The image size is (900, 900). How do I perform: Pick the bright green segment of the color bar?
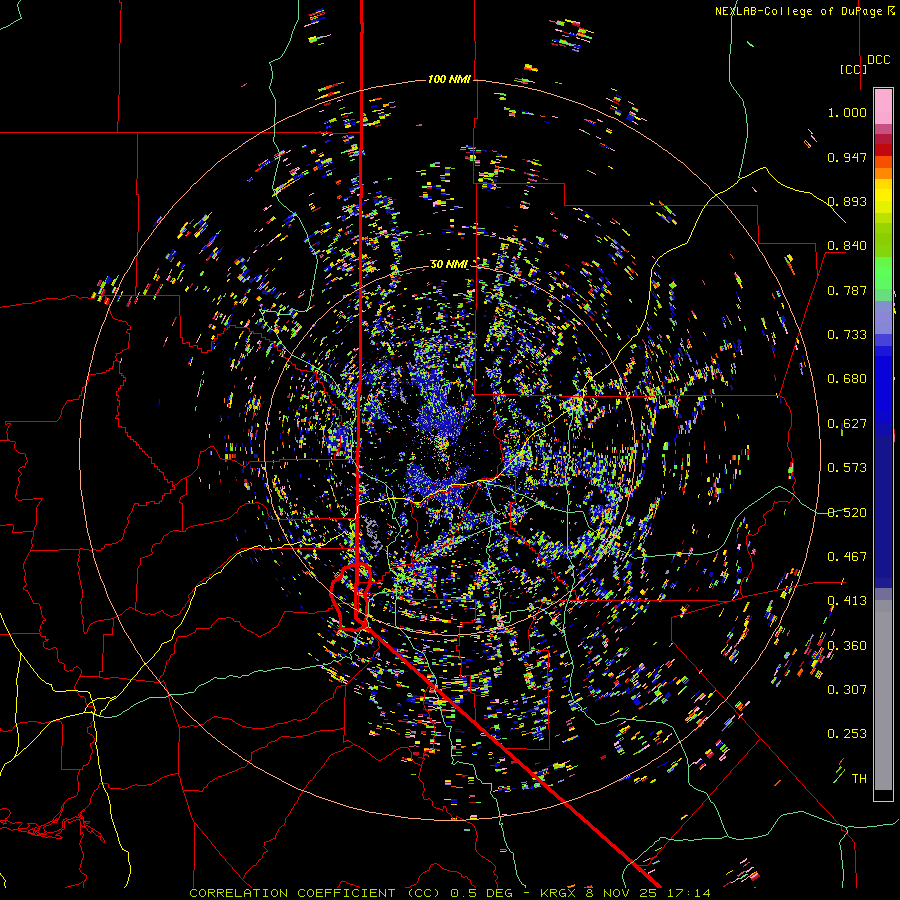(883, 273)
